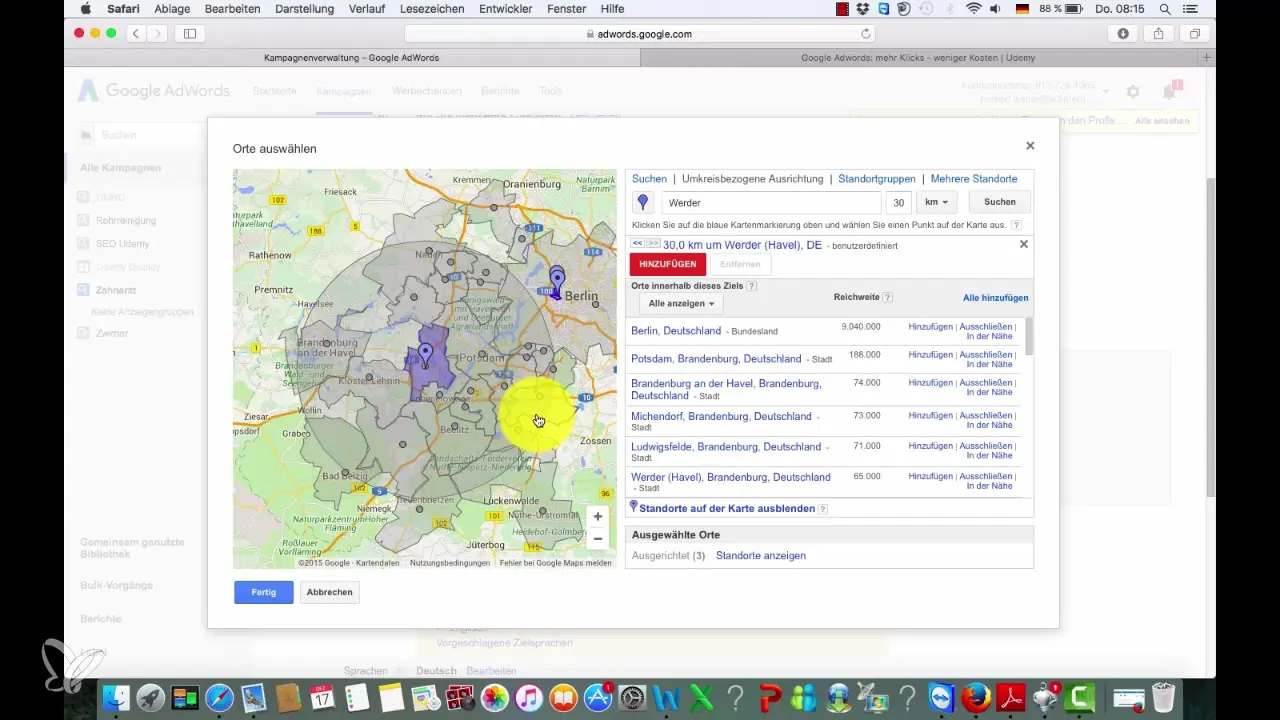The width and height of the screenshot is (1280, 720).
Task: Open System Preferences in the Dock
Action: pos(633,697)
